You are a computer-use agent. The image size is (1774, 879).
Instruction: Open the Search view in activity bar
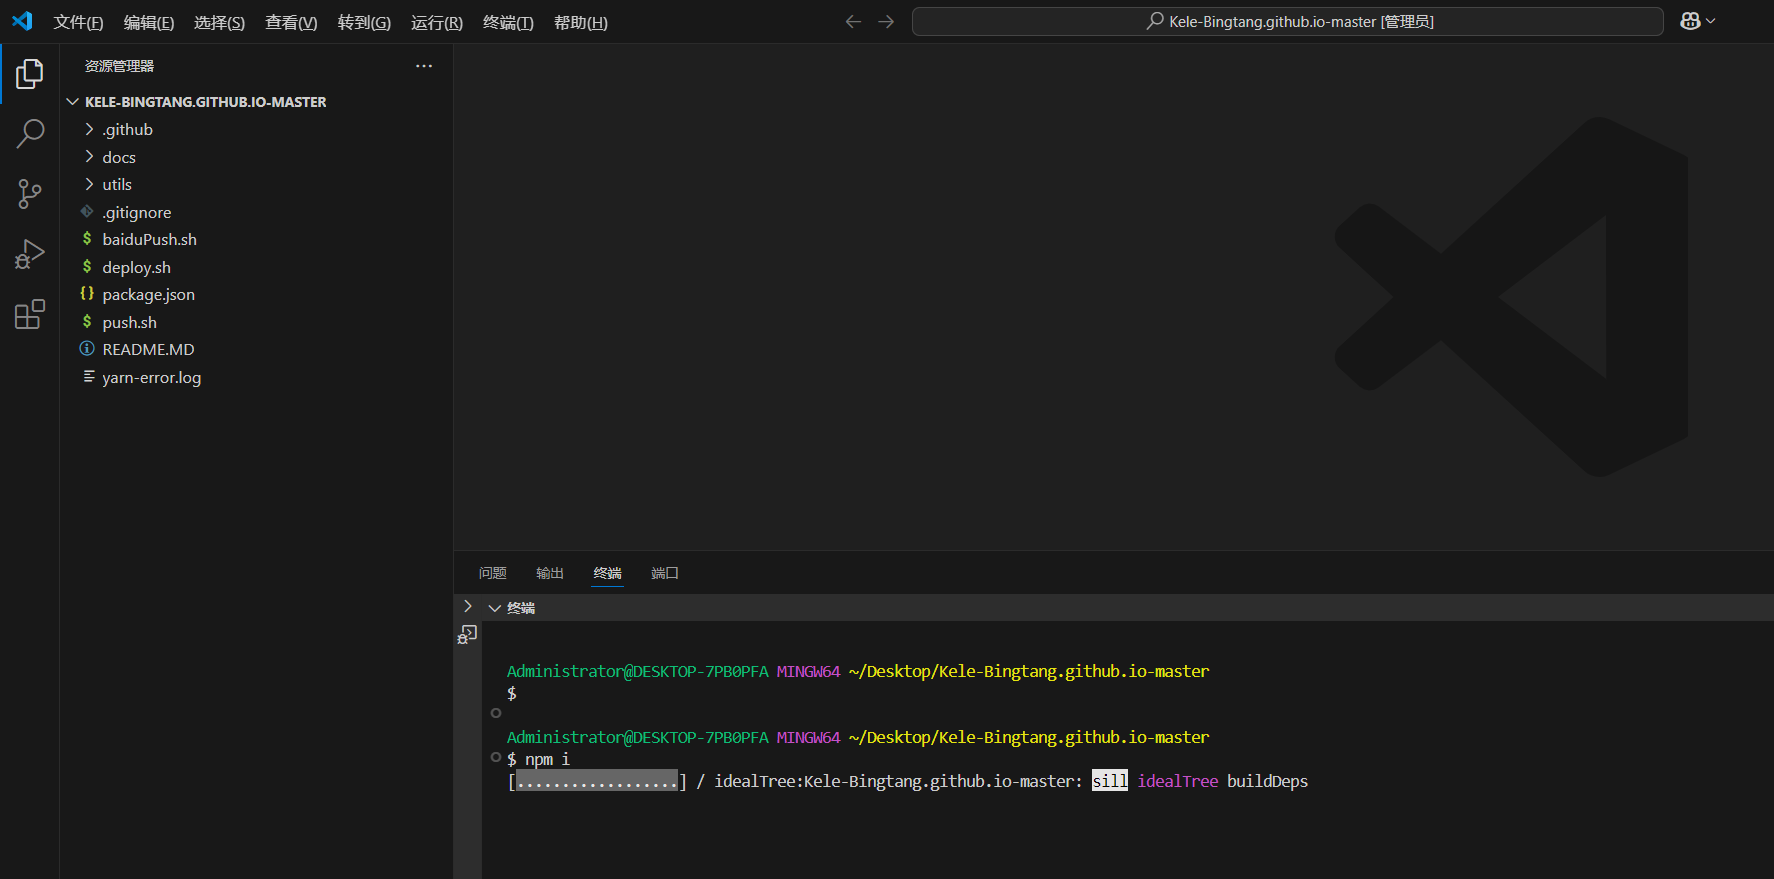click(30, 133)
